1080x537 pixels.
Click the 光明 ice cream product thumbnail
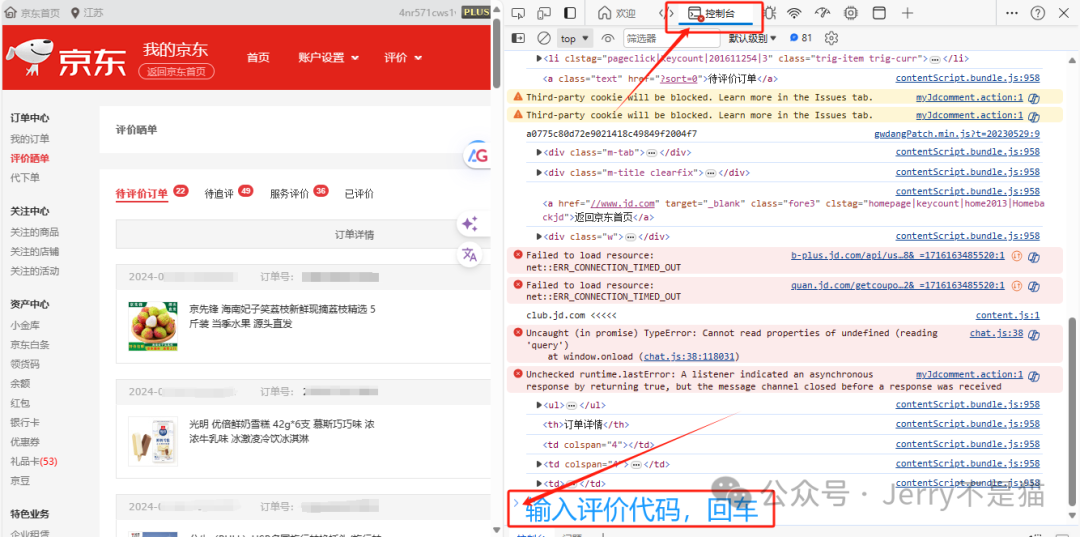click(x=153, y=441)
